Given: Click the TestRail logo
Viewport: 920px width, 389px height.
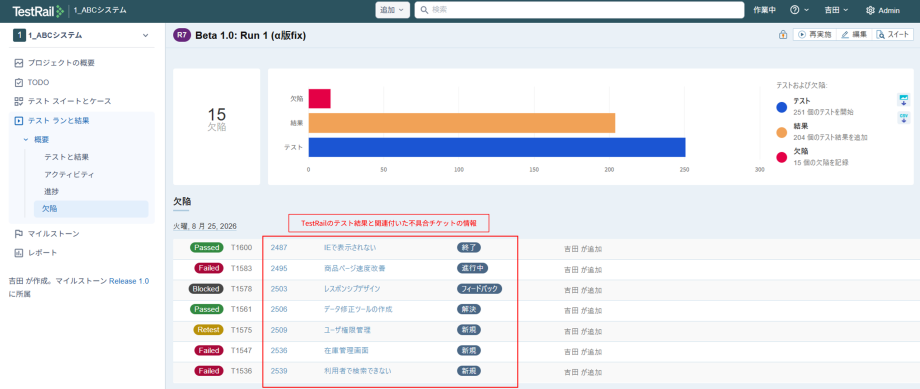Looking at the screenshot, I should 38,11.
